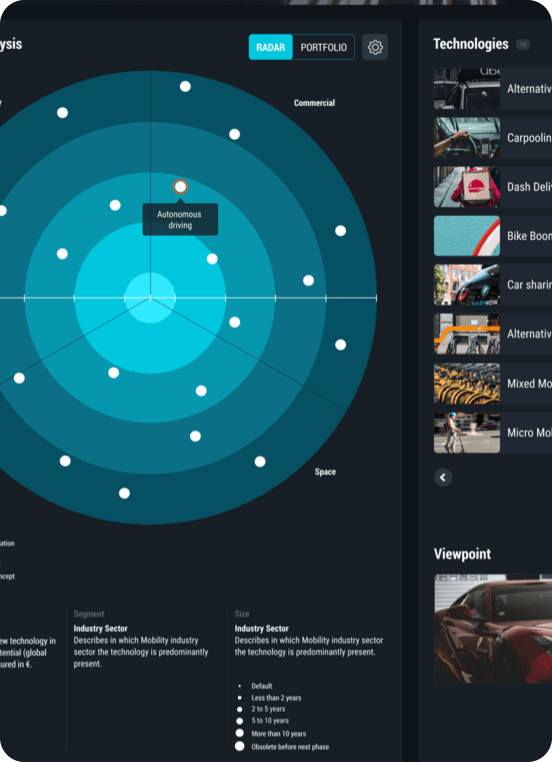The width and height of the screenshot is (552, 762).
Task: Select the Bike Boom technology title
Action: point(529,236)
